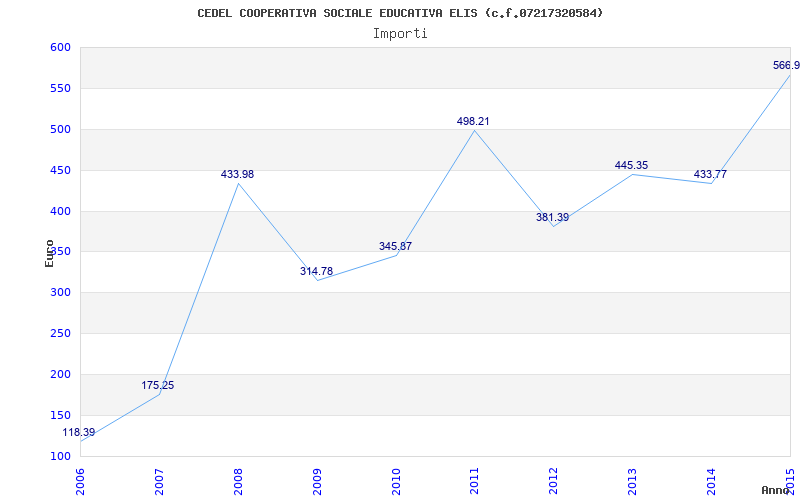Click the 2012 x-axis label
This screenshot has width=800, height=500.
pos(554,482)
